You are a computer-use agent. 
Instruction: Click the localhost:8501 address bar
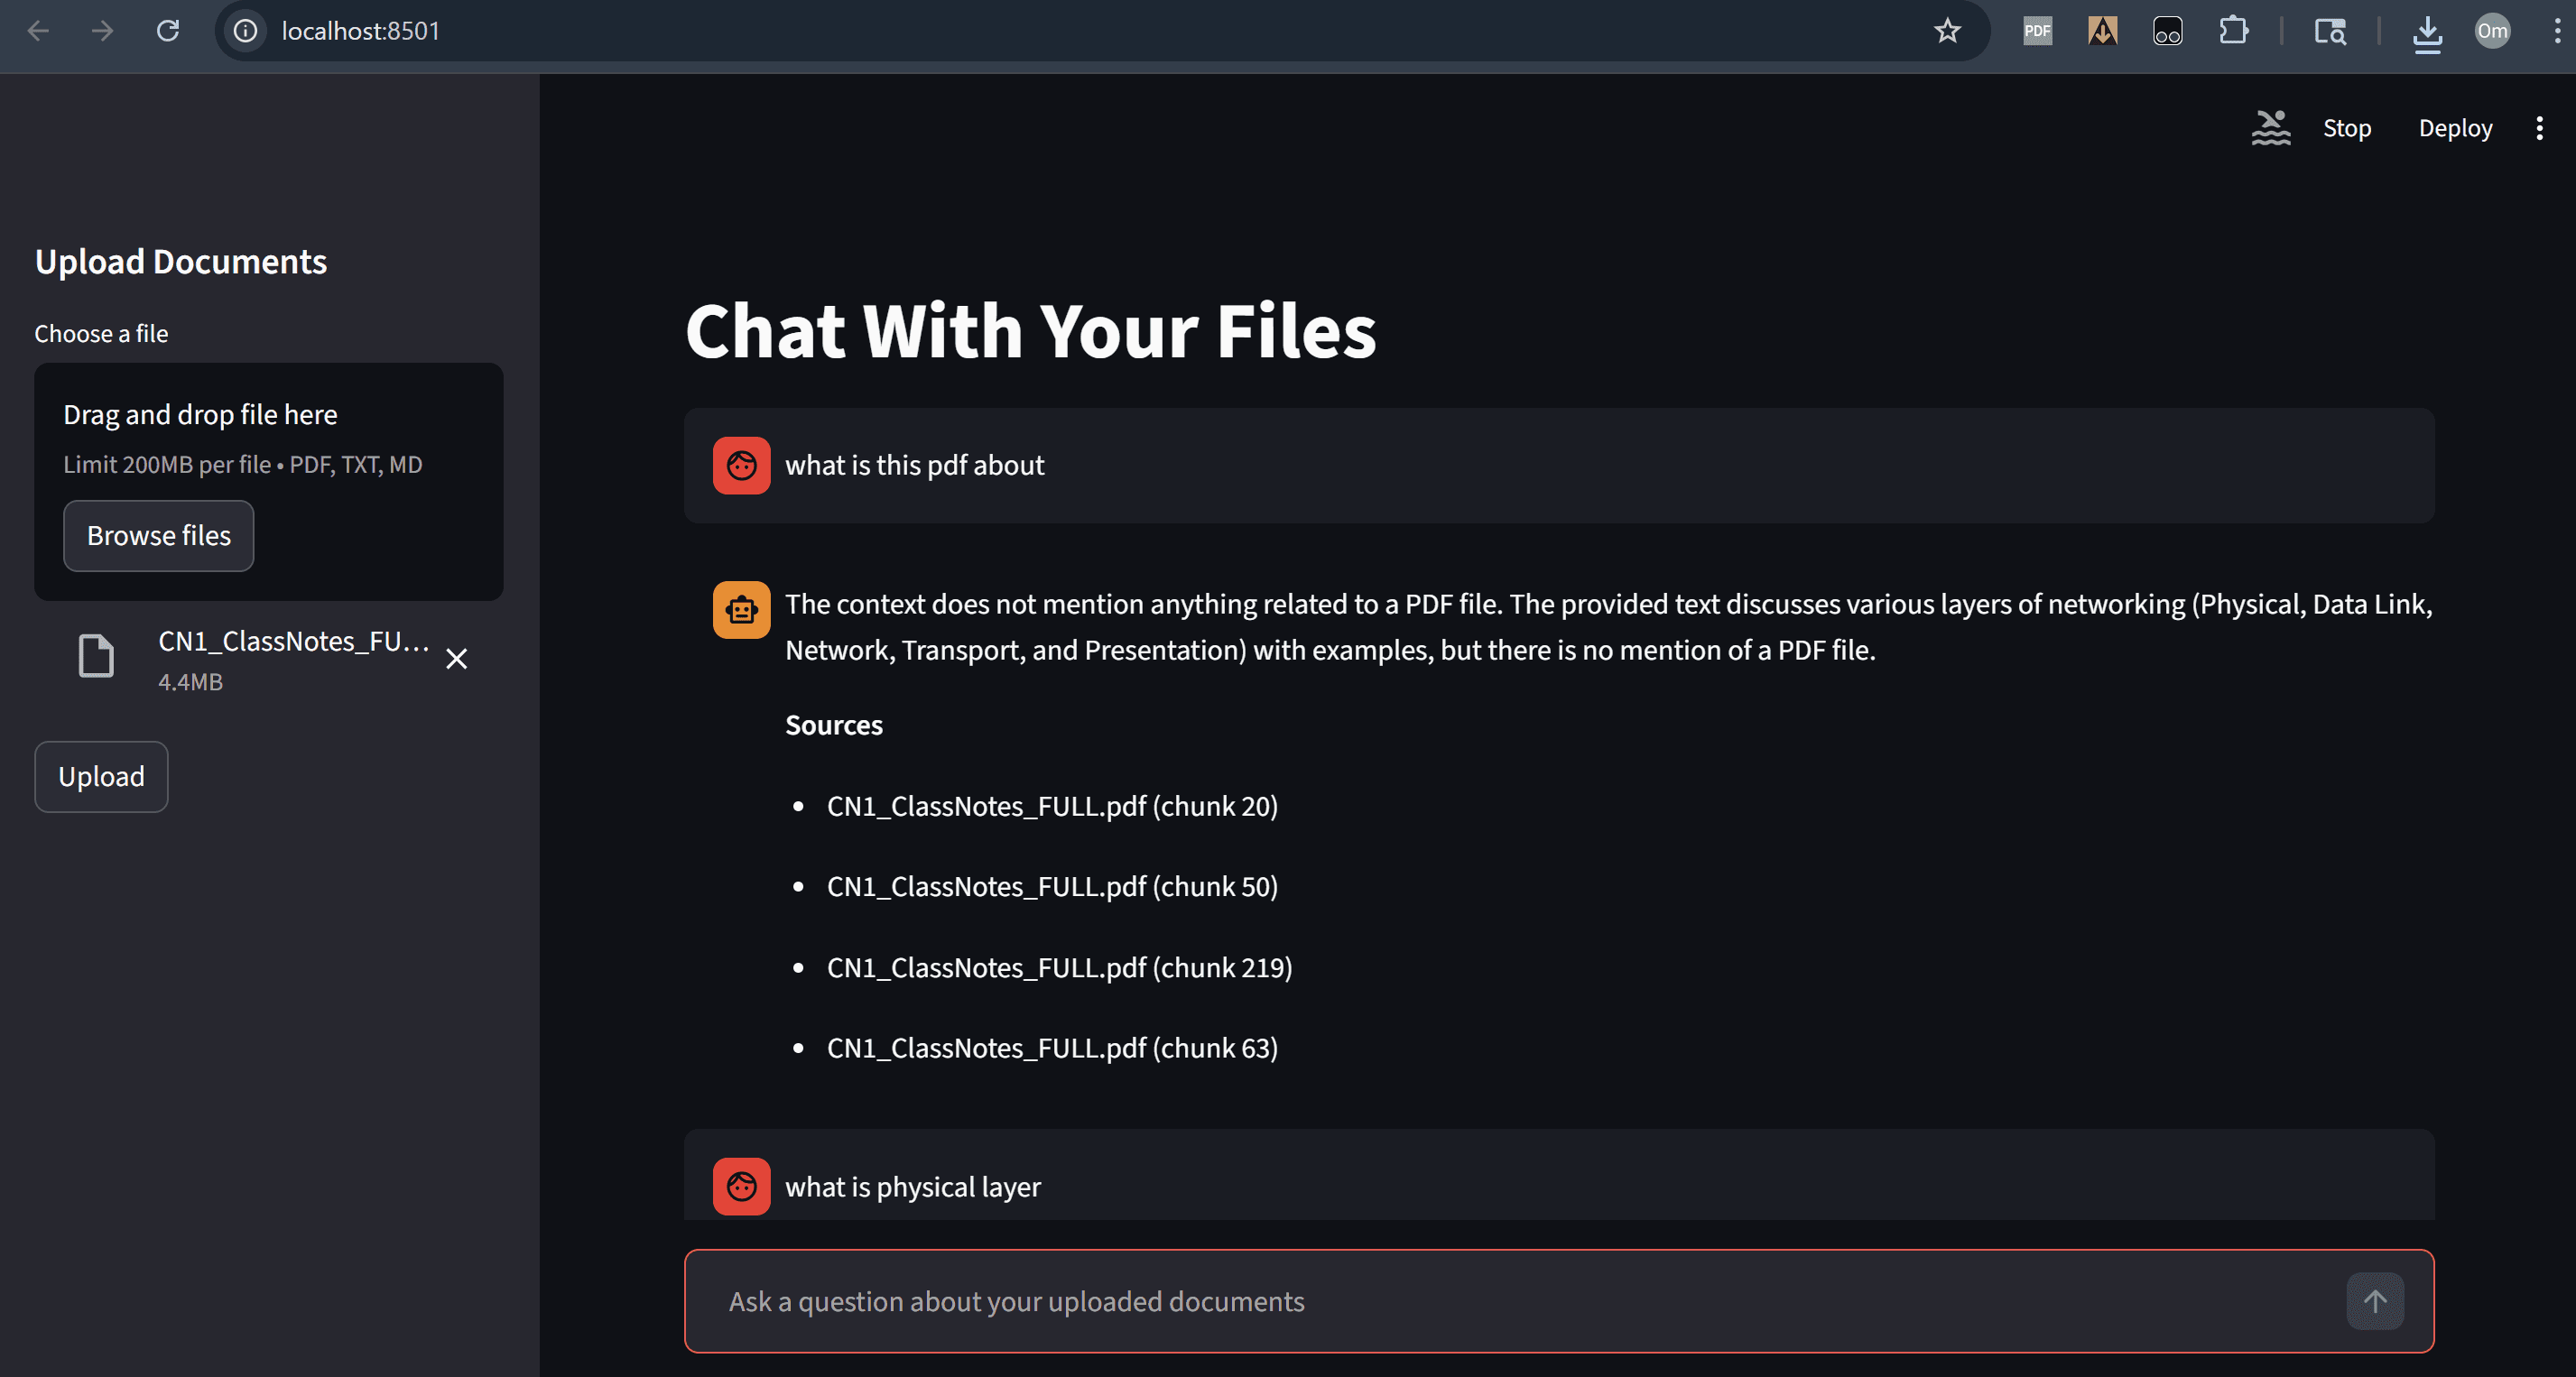click(1080, 31)
